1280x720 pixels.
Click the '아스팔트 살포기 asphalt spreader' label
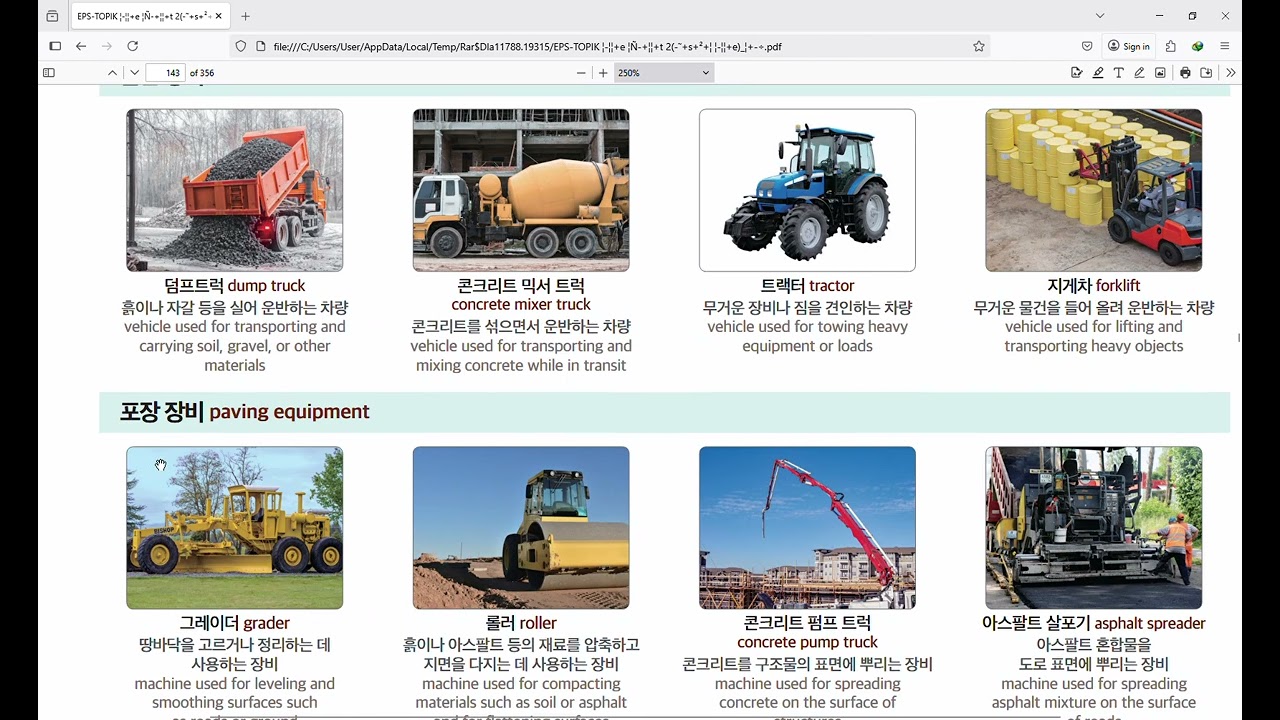tap(1094, 623)
